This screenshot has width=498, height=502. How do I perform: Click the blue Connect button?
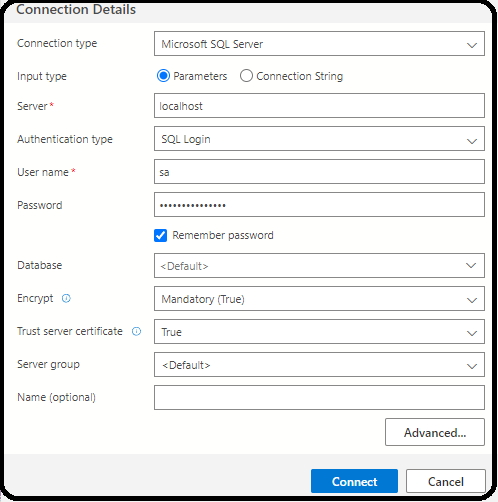click(x=354, y=481)
